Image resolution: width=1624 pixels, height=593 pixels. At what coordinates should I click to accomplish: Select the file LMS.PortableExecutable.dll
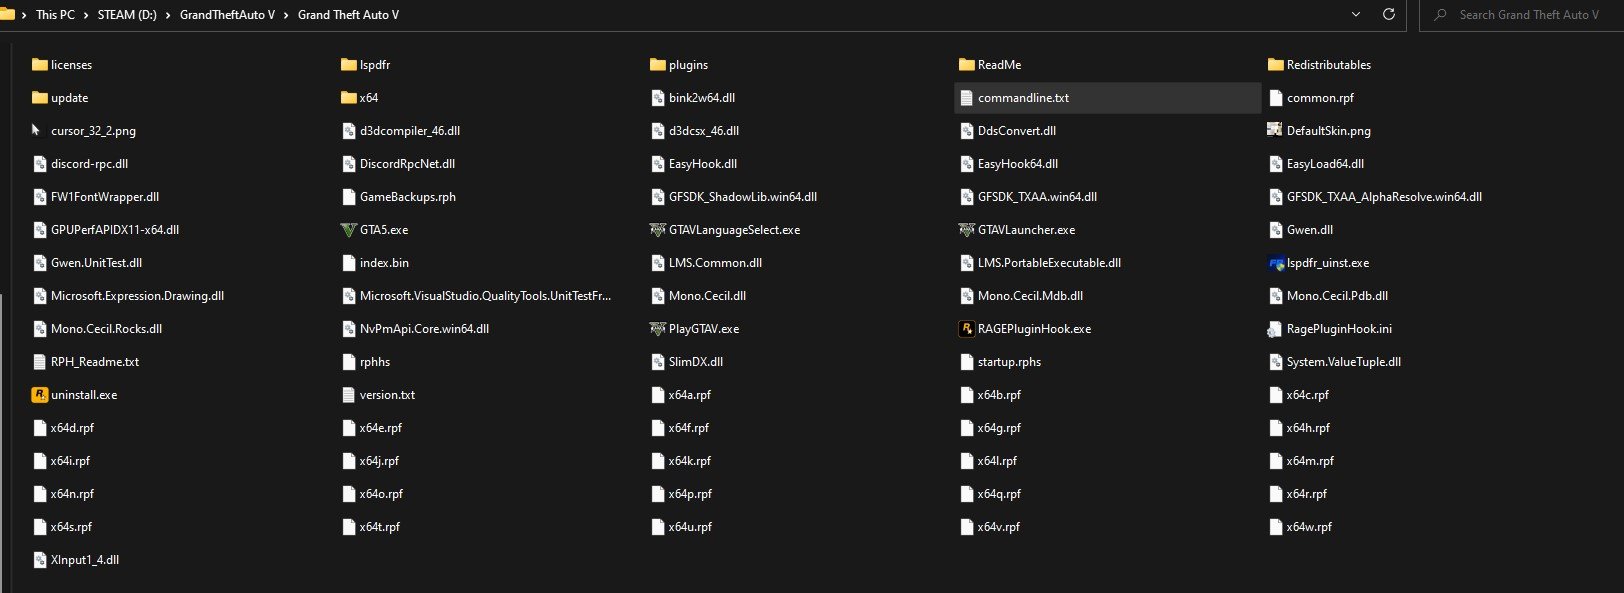(1049, 263)
